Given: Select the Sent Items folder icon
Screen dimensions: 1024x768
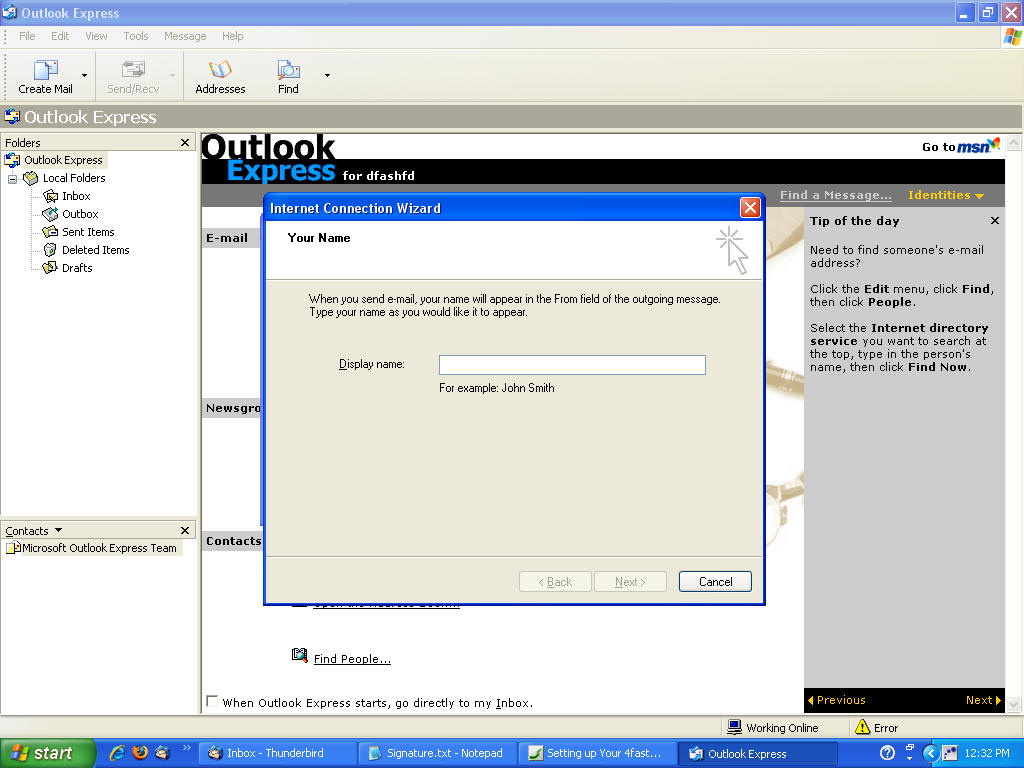Looking at the screenshot, I should [50, 232].
